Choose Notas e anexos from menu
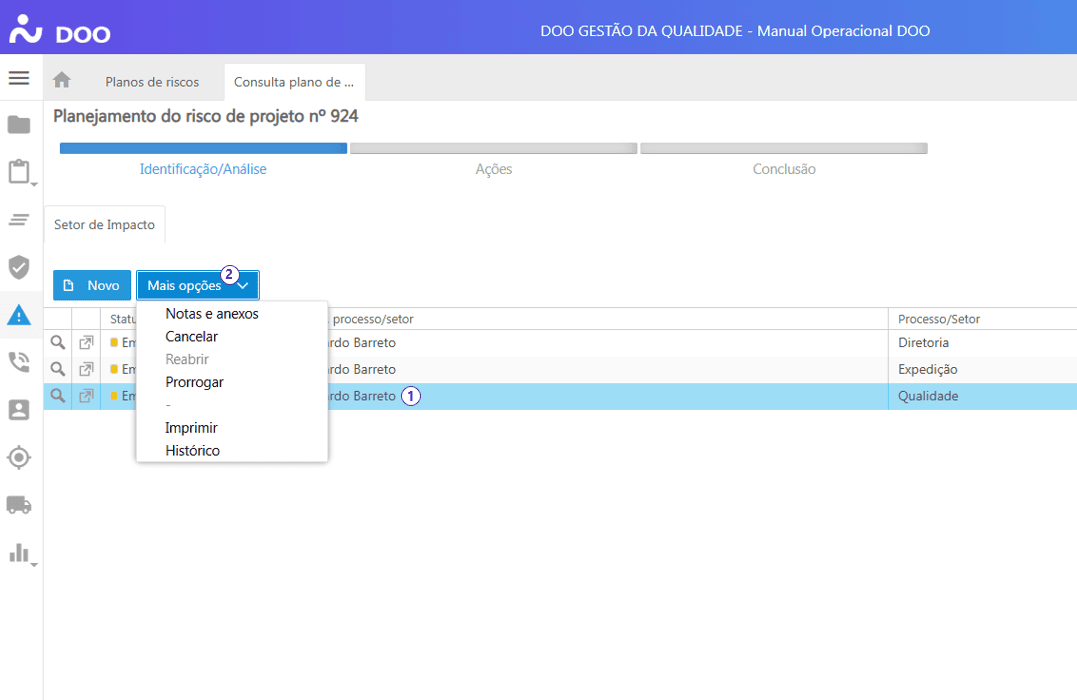This screenshot has height=700, width=1077. pyautogui.click(x=212, y=314)
